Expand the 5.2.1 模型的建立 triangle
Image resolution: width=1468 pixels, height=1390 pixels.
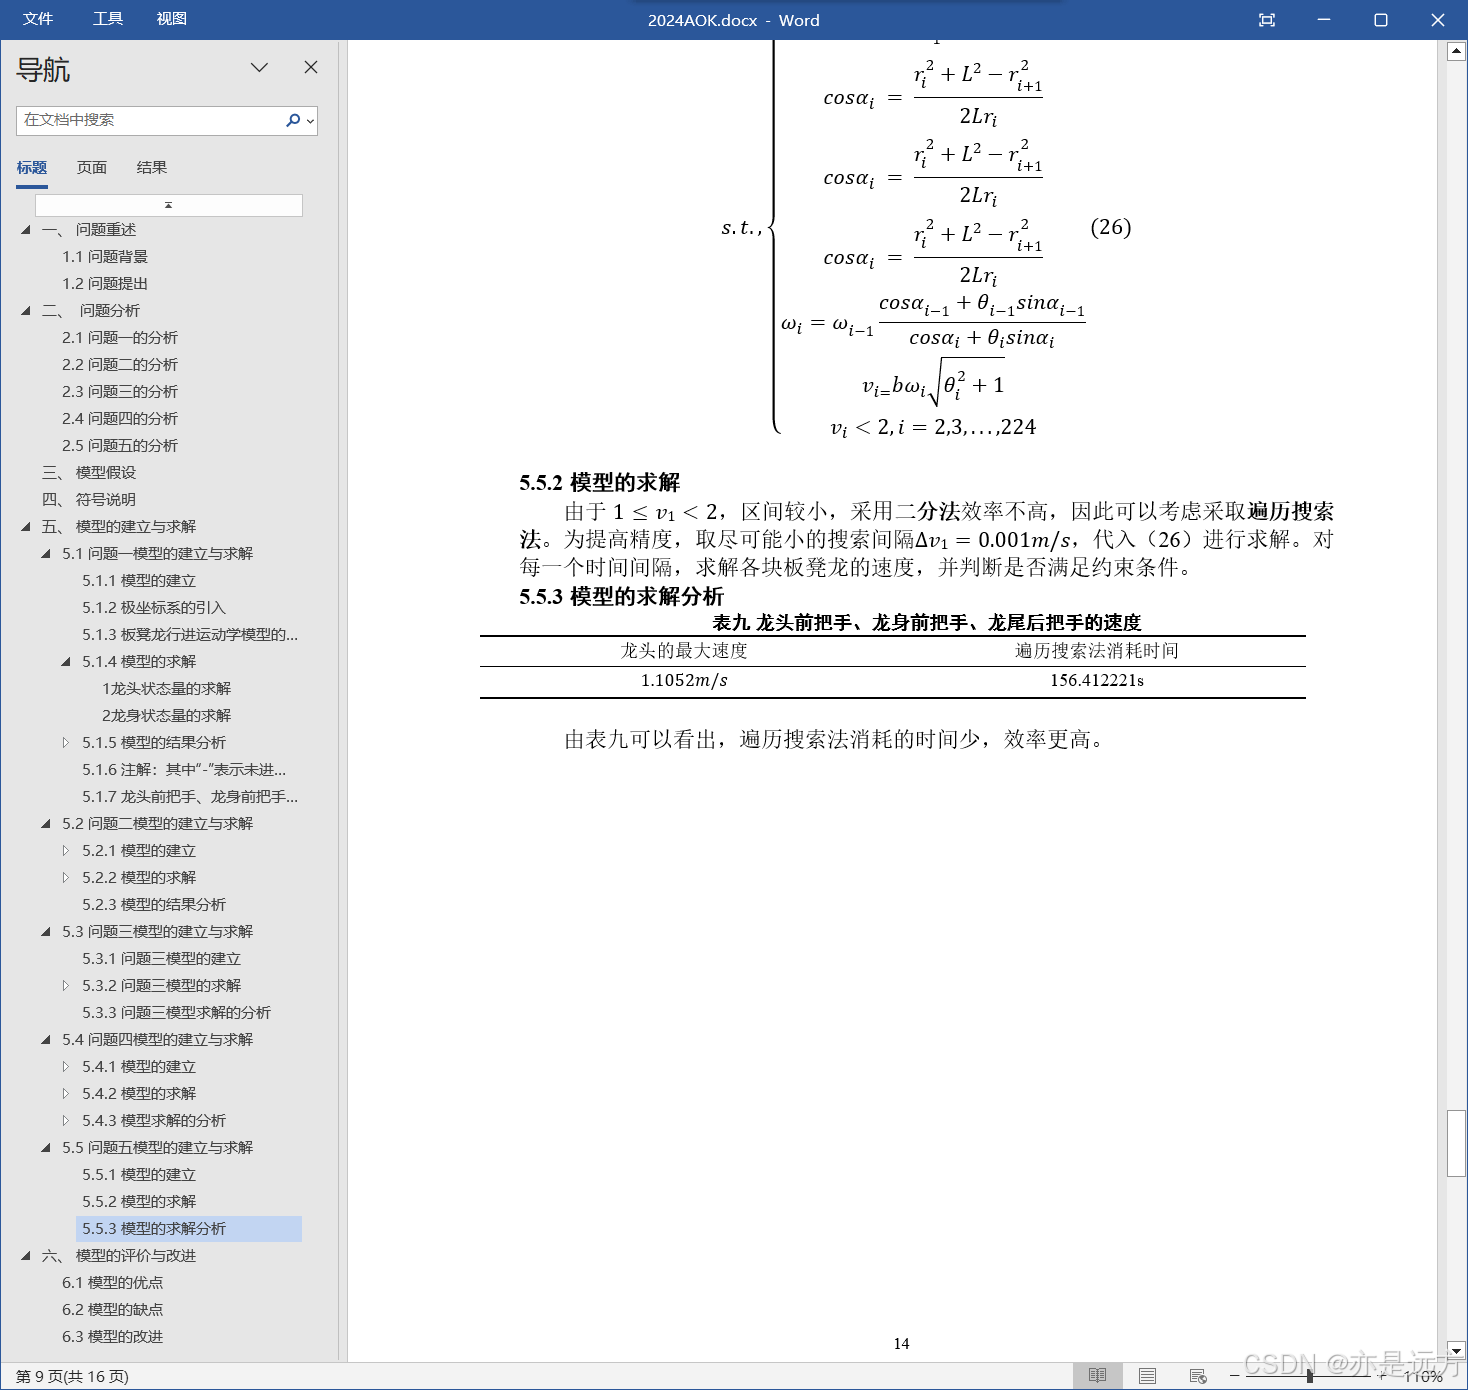point(66,851)
